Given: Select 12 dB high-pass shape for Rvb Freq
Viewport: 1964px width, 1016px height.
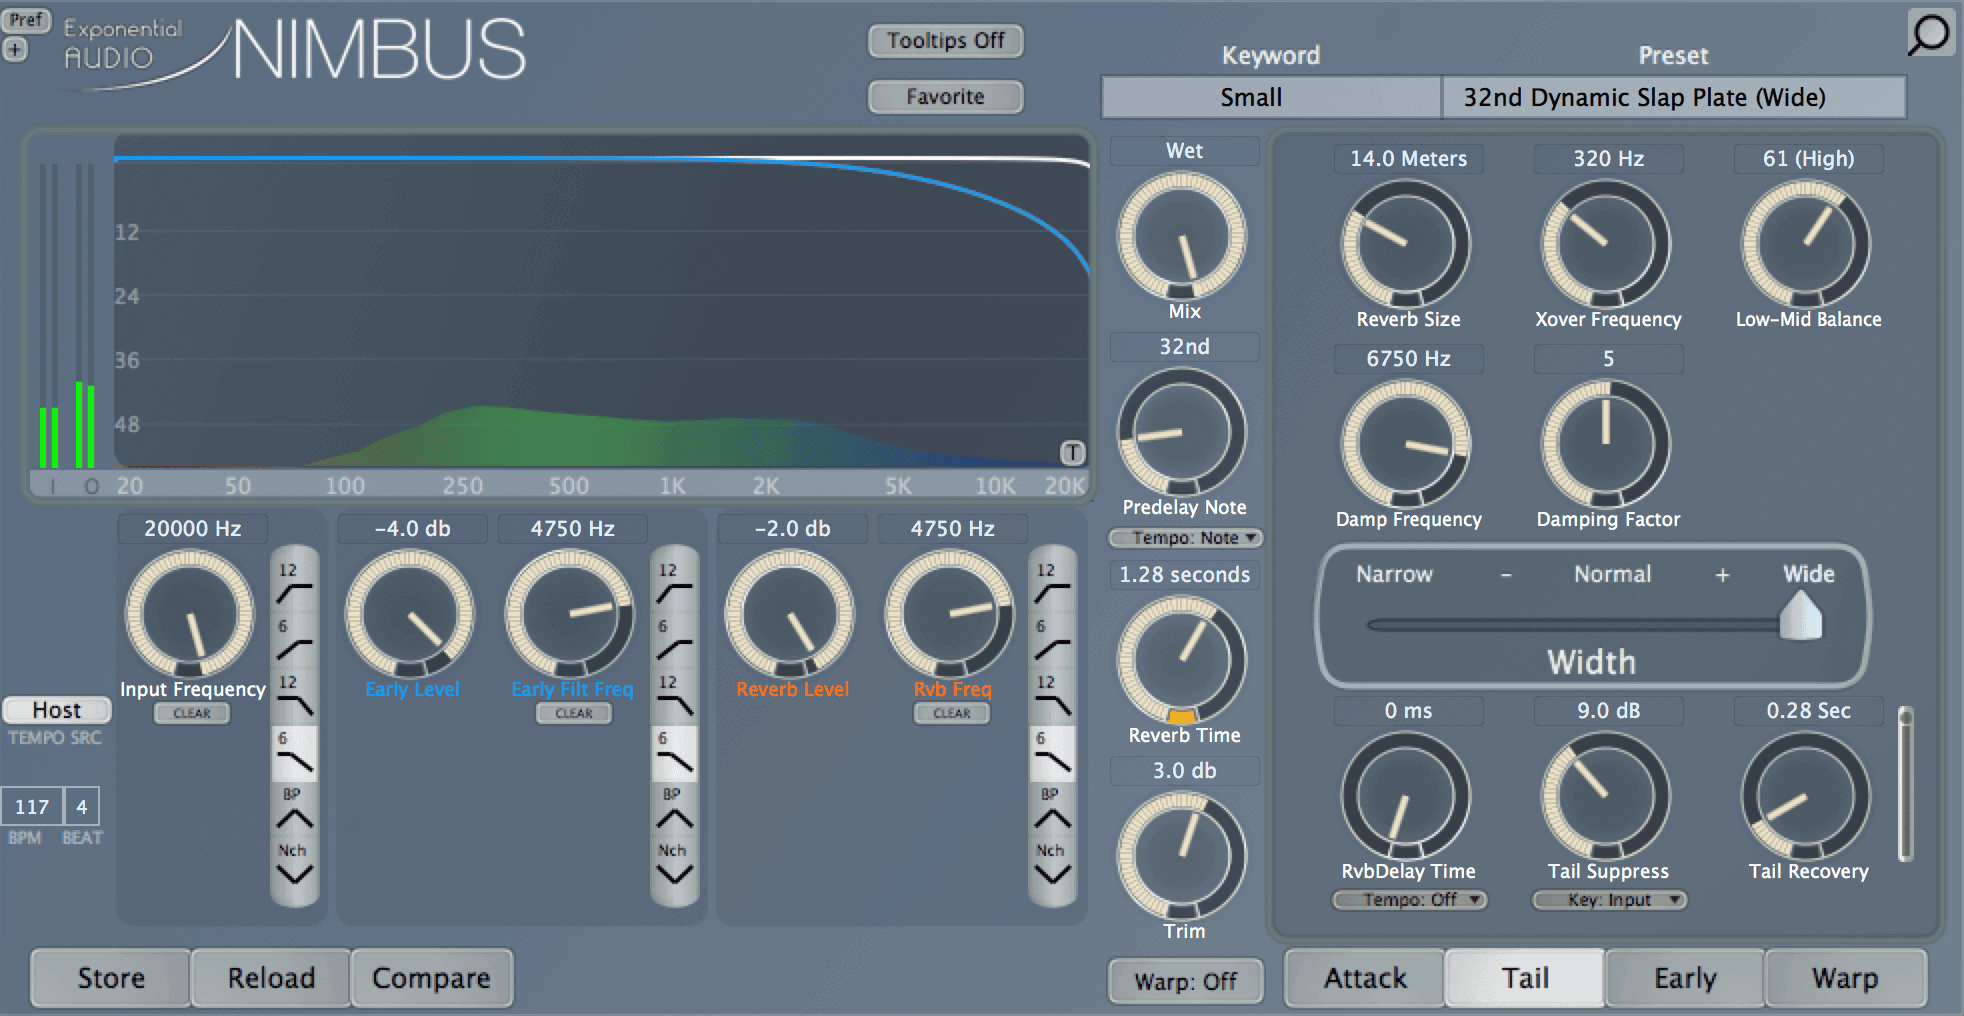Looking at the screenshot, I should click(1052, 583).
